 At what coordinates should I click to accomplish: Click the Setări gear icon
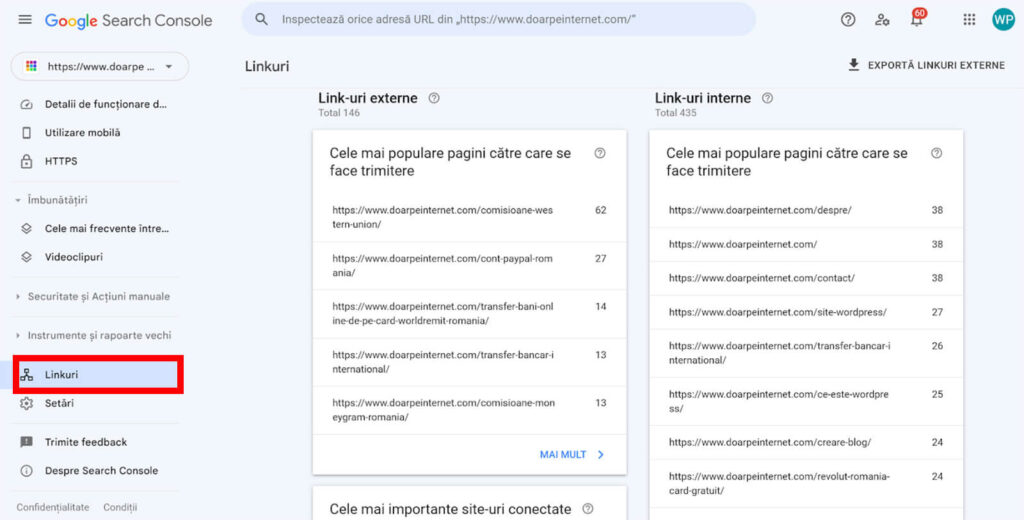[x=26, y=404]
